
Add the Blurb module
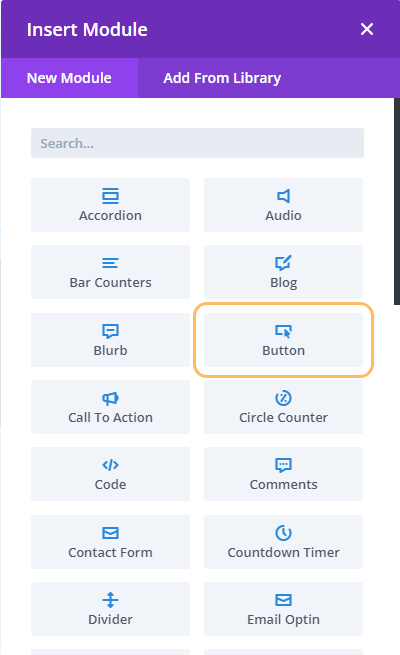pos(110,340)
